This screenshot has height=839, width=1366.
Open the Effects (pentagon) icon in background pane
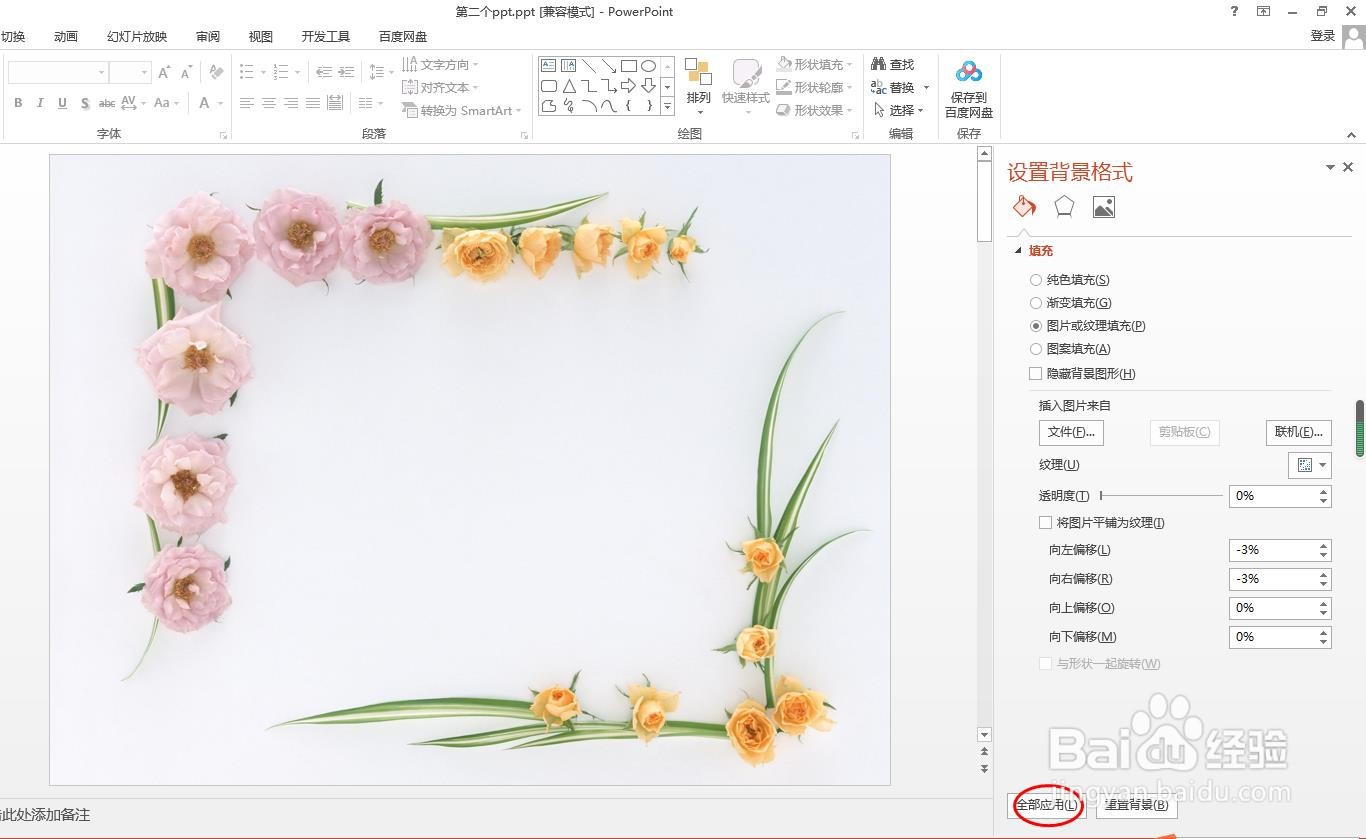(1063, 206)
